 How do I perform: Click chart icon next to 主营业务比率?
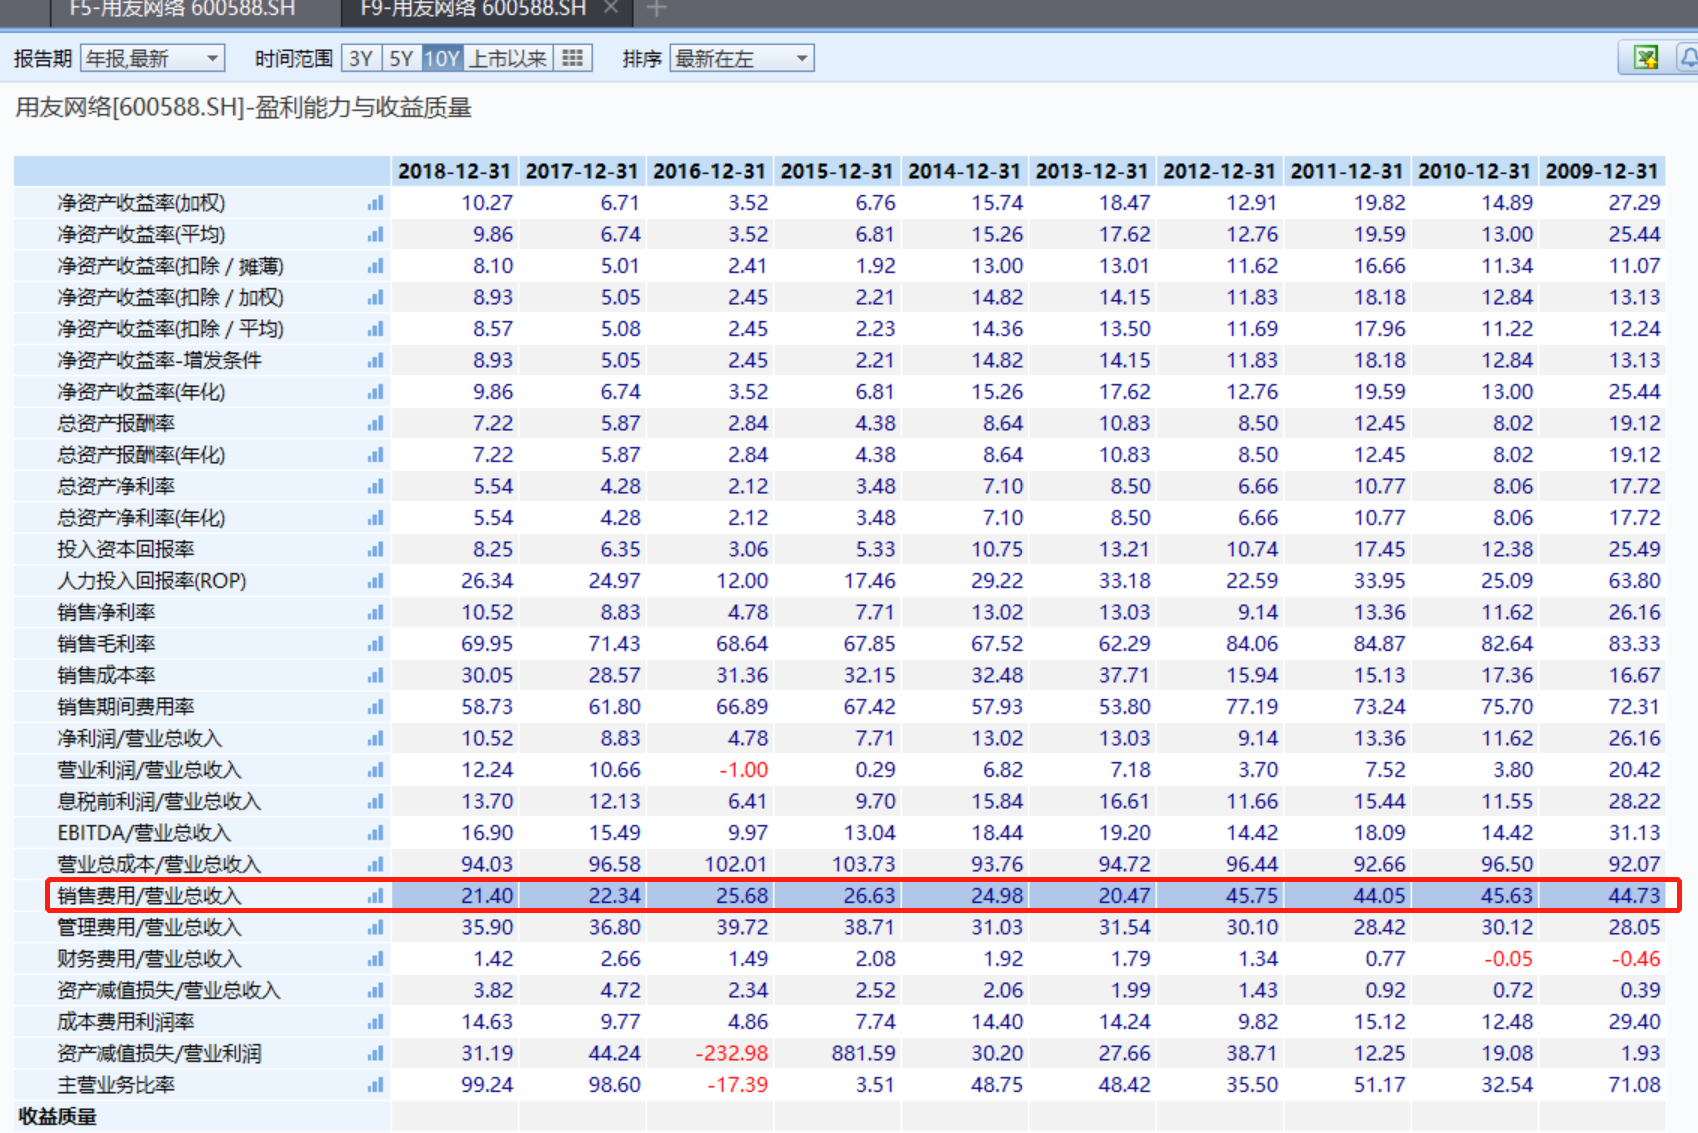(x=375, y=1085)
